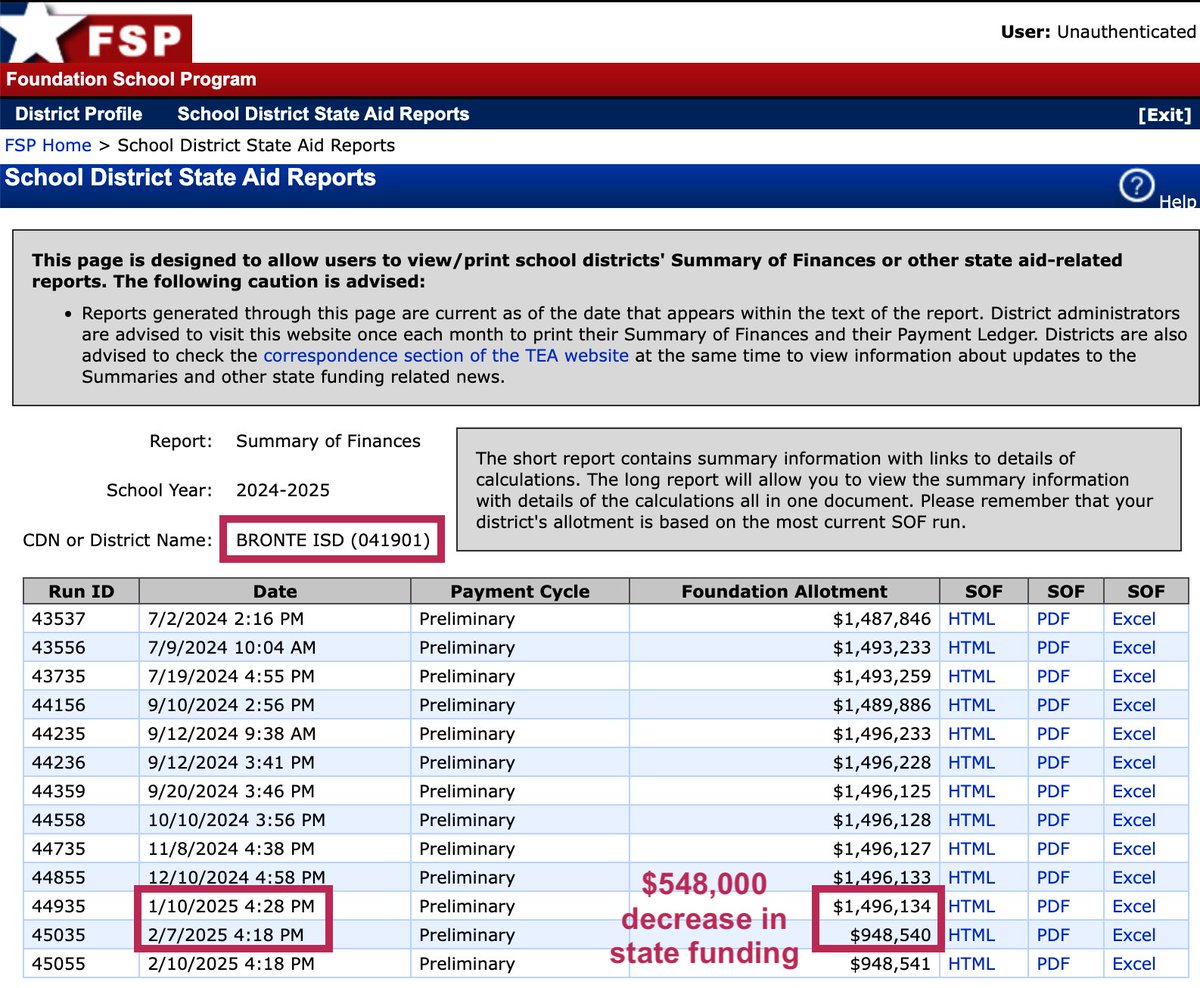Click the Run ID column header
The height and width of the screenshot is (988, 1200).
pos(81,591)
